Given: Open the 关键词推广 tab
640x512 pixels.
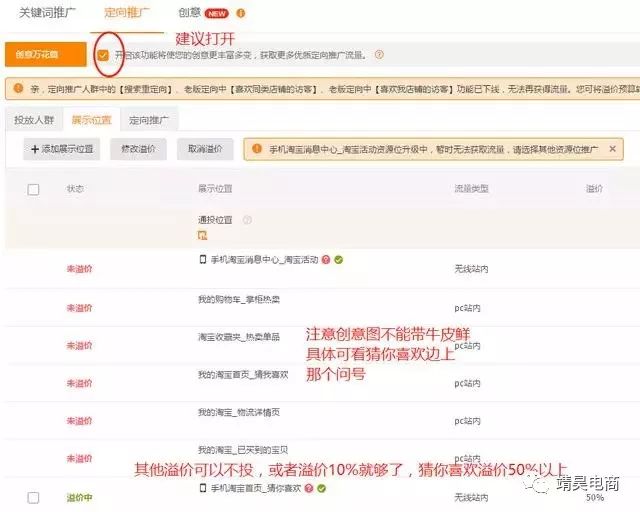Looking at the screenshot, I should [x=47, y=13].
